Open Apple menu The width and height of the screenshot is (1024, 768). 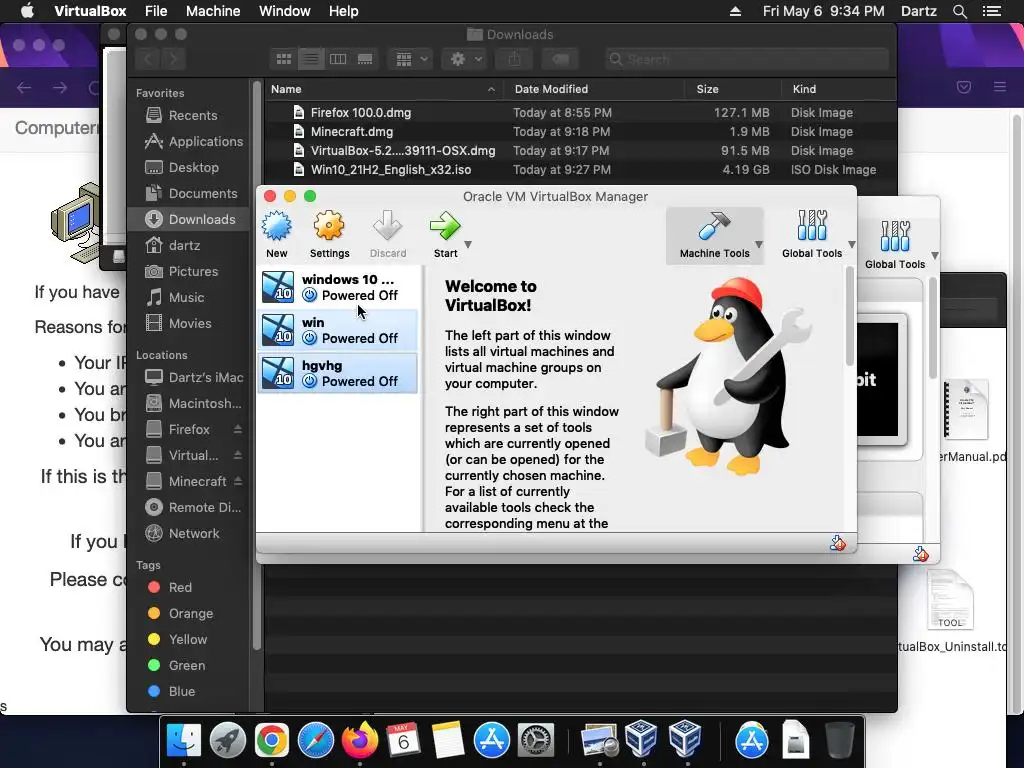(x=27, y=11)
